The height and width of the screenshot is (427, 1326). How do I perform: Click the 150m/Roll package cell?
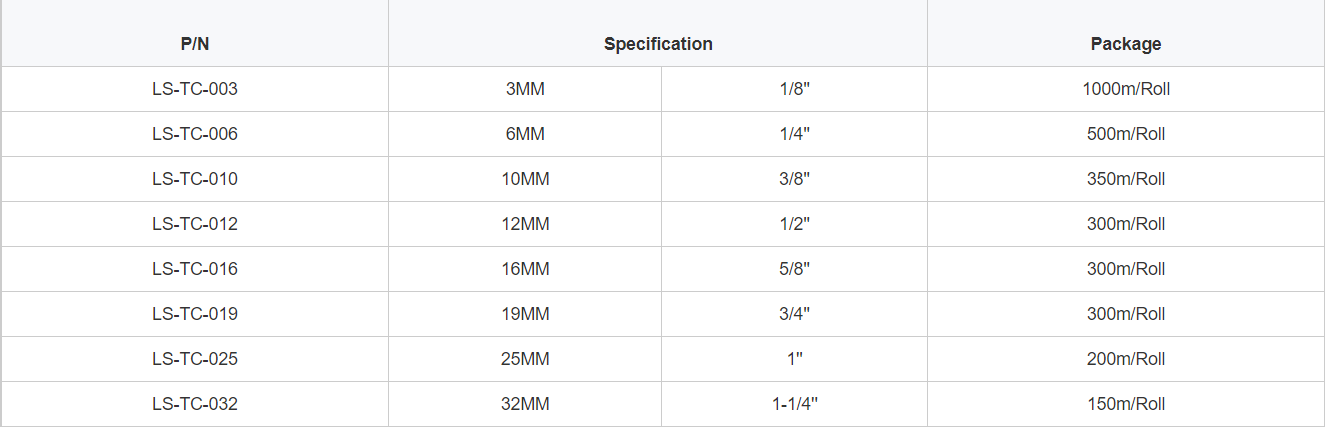coord(1126,404)
